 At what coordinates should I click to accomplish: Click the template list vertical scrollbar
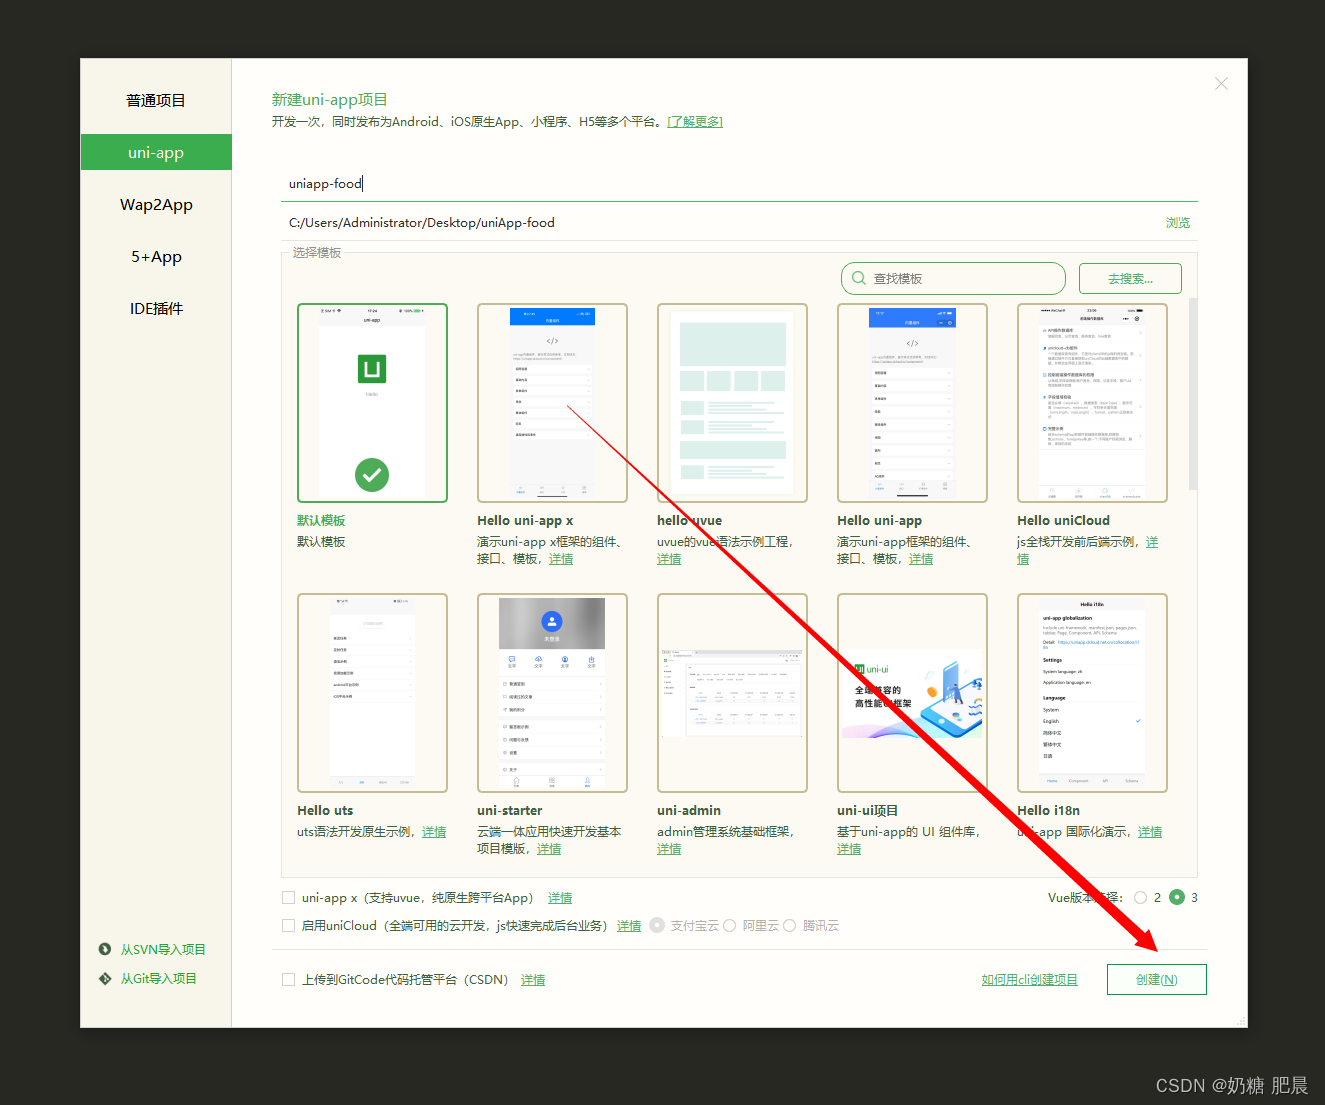tap(1193, 393)
